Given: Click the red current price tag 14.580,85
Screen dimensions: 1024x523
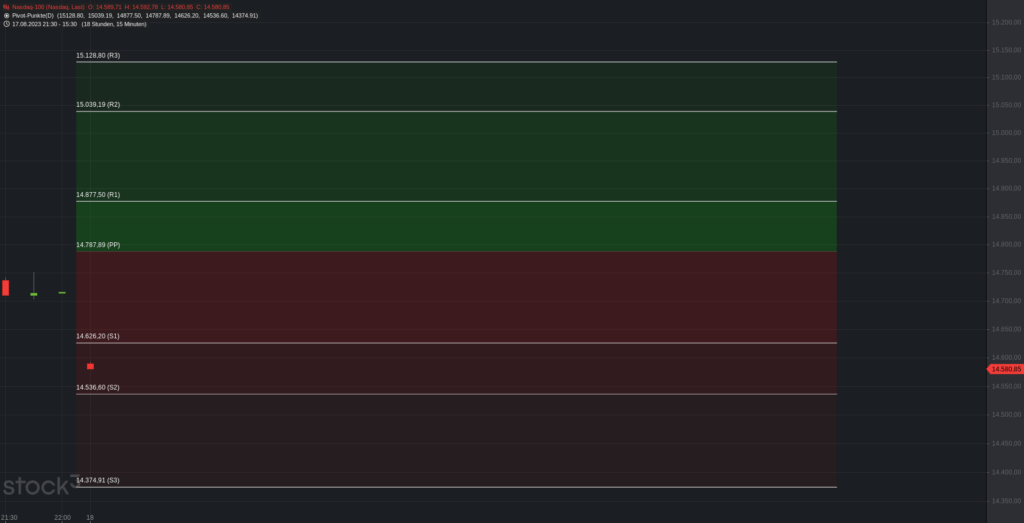Looking at the screenshot, I should [1005, 370].
